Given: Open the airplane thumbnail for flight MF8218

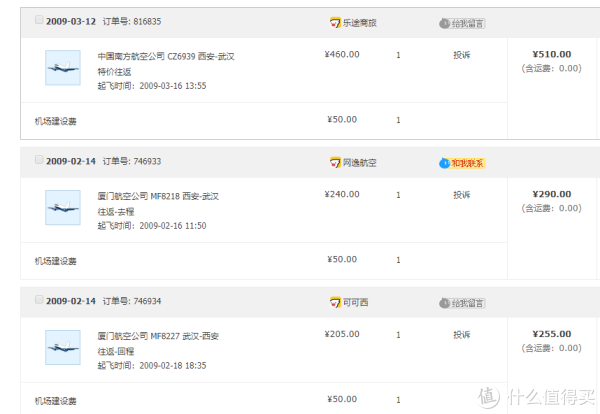Looking at the screenshot, I should point(63,207).
